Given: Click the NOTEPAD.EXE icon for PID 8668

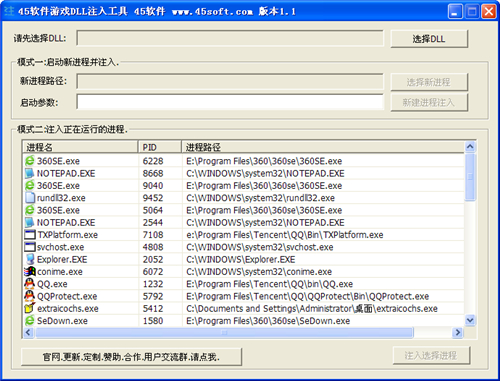Looking at the screenshot, I should coord(29,173).
